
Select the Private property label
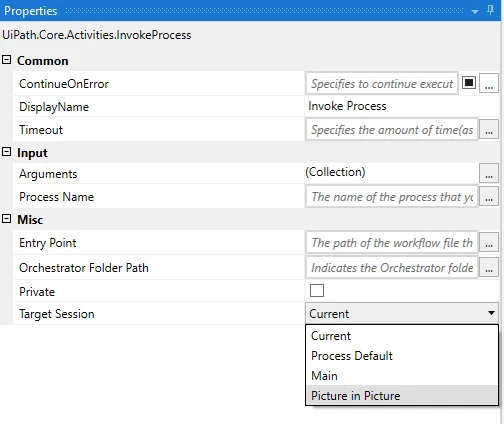click(37, 292)
